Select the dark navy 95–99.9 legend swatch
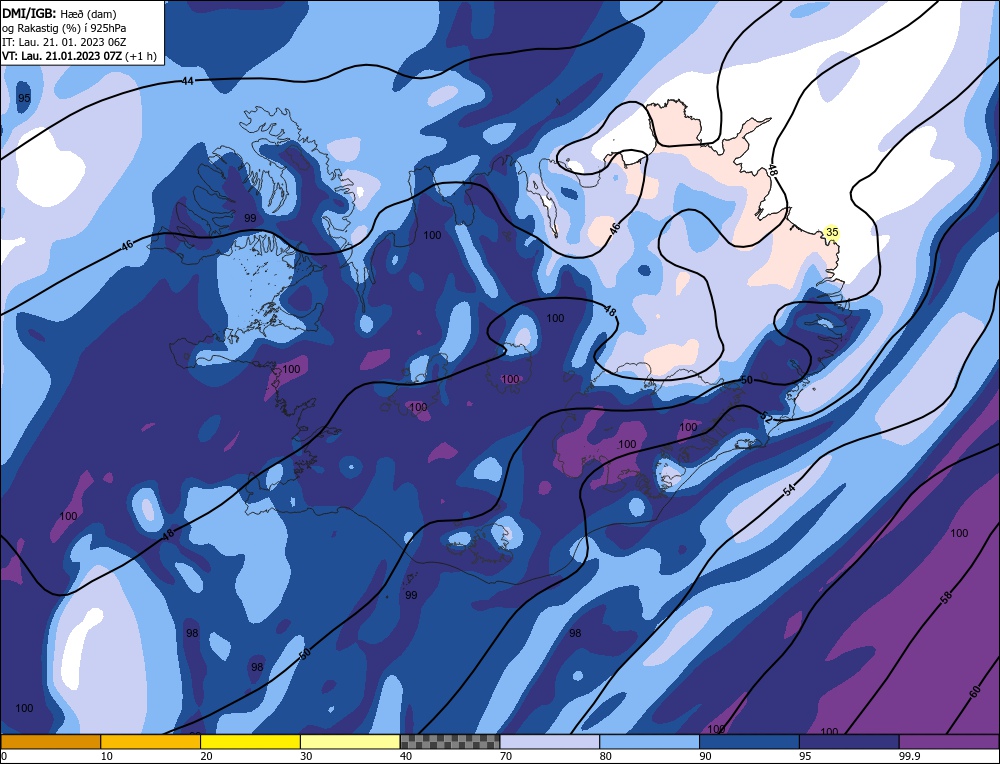Screen dimensions: 1000x764 (849, 741)
